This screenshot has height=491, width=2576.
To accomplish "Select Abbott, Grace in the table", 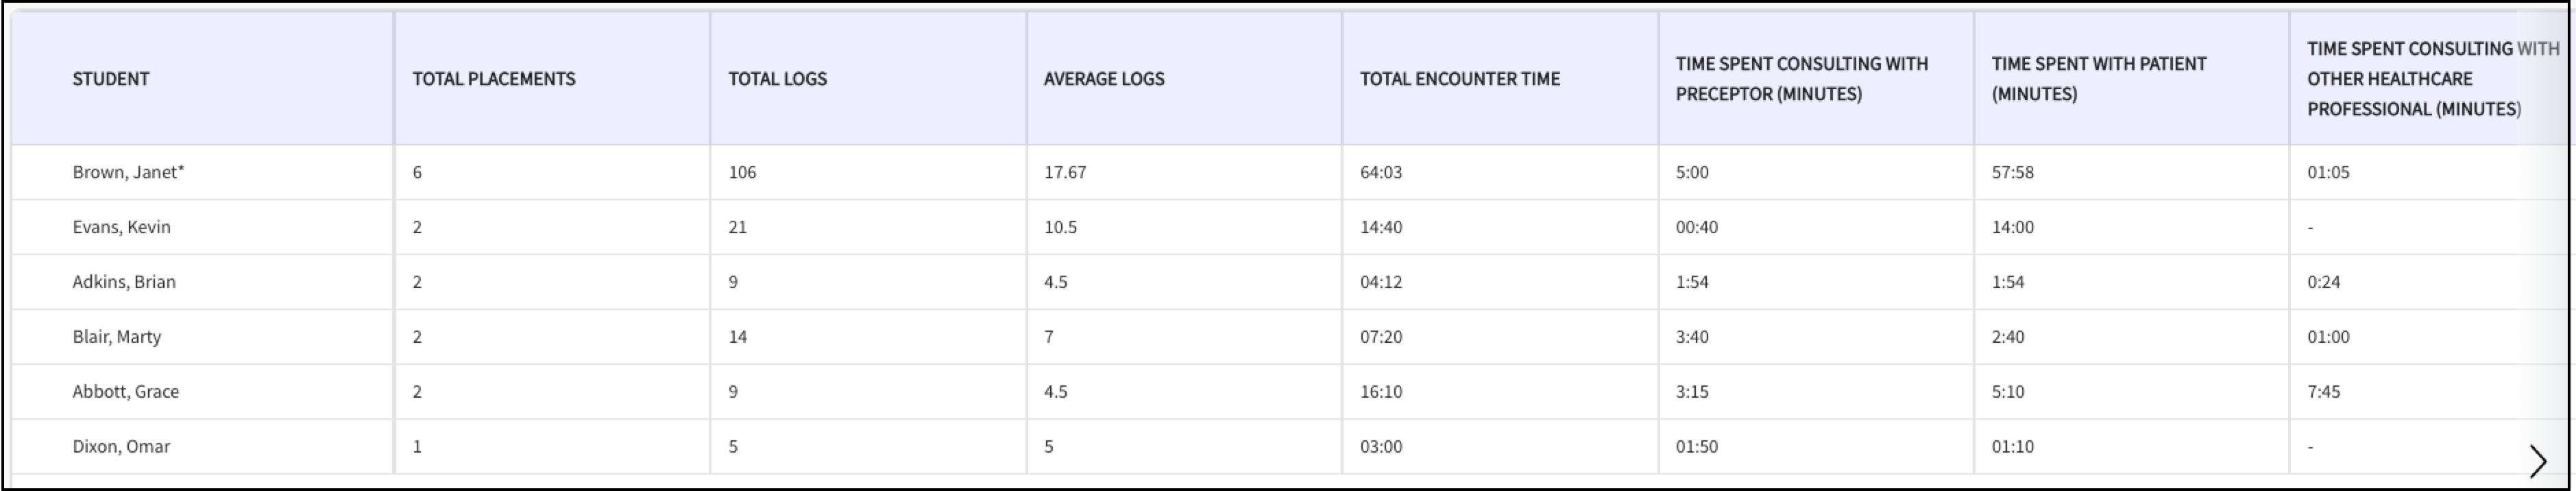I will (x=125, y=392).
